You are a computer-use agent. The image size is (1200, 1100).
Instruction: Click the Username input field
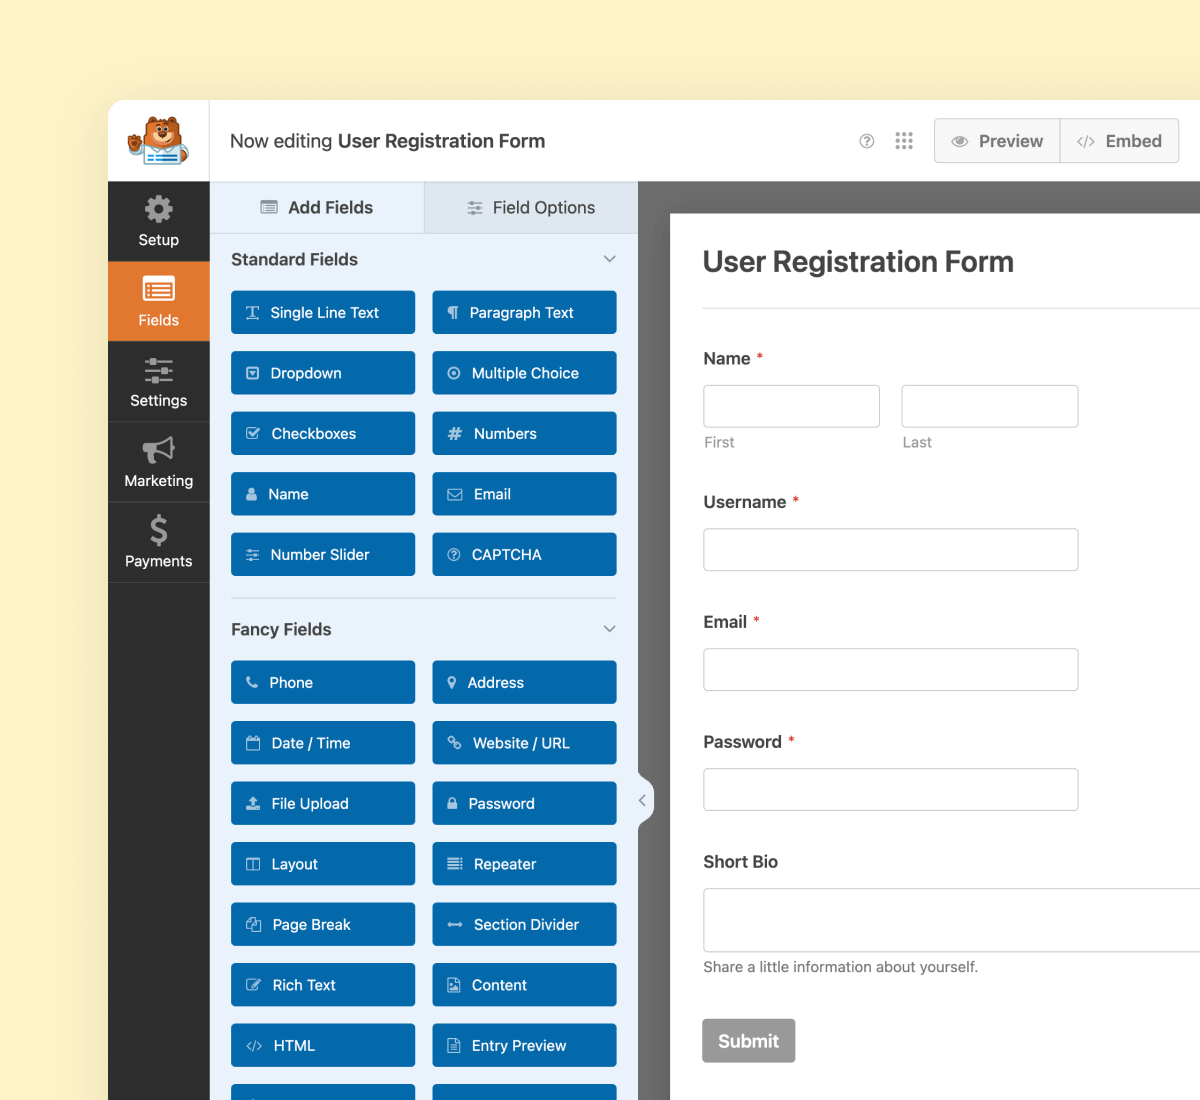point(890,549)
